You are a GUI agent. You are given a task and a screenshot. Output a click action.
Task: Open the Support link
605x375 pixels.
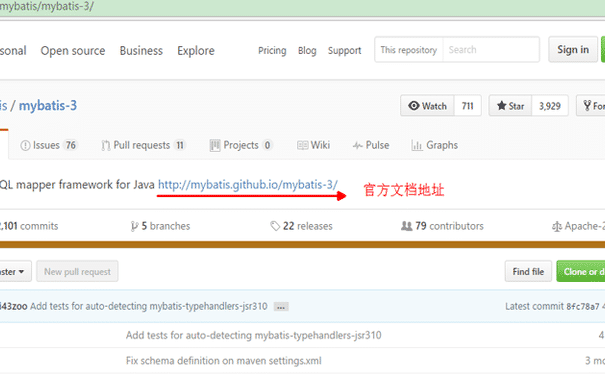coord(345,51)
